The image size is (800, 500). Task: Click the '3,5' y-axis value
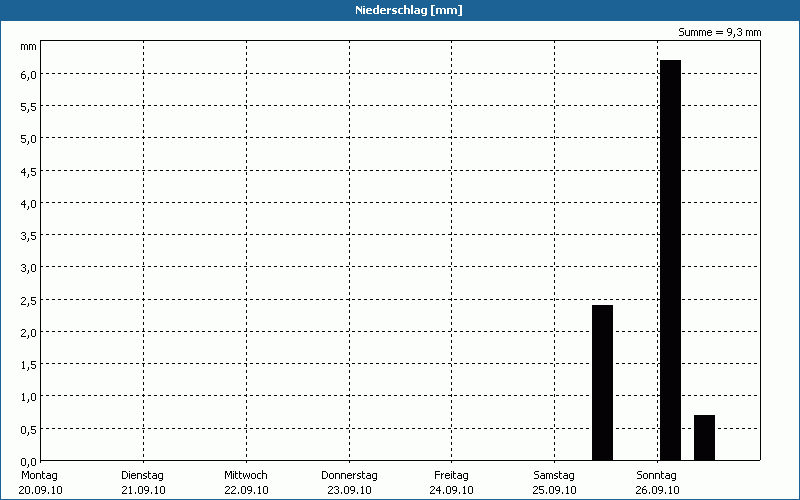click(29, 236)
